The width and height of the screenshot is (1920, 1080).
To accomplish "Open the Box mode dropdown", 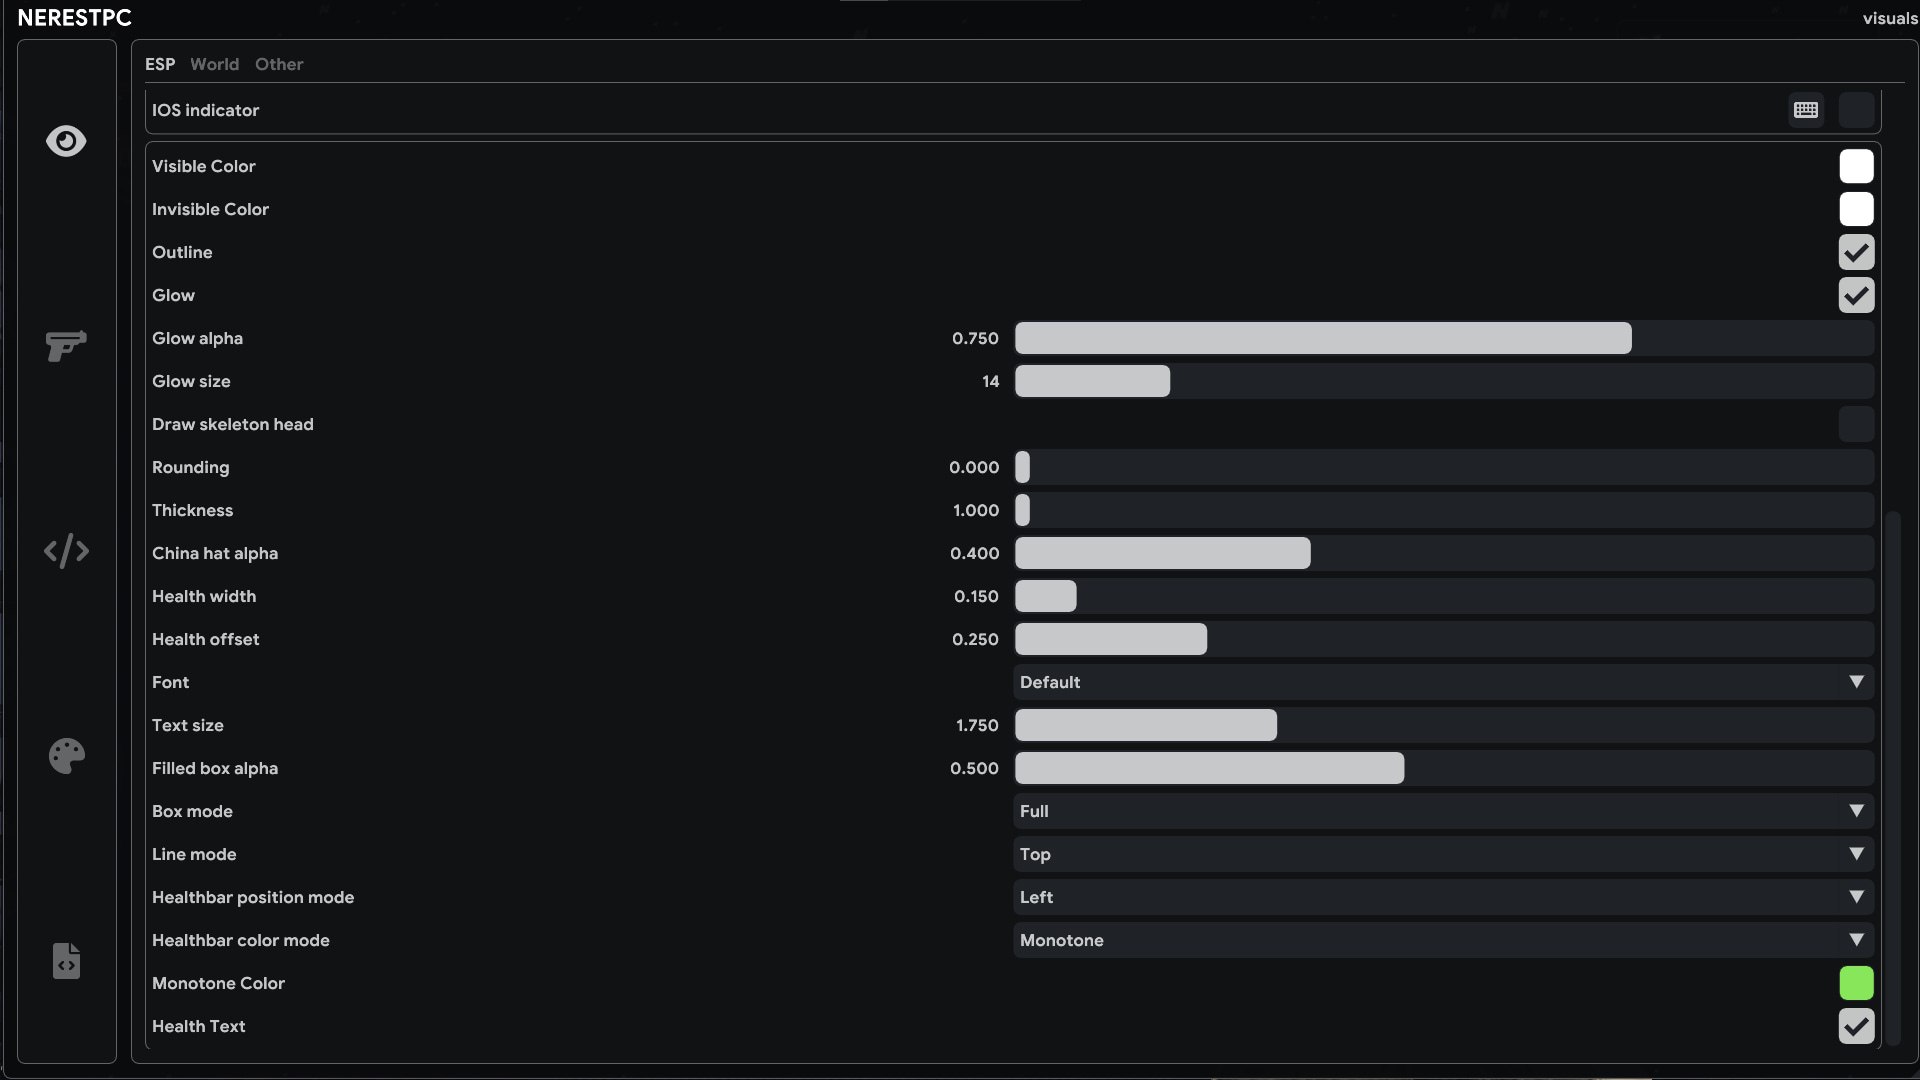I will (x=1443, y=812).
